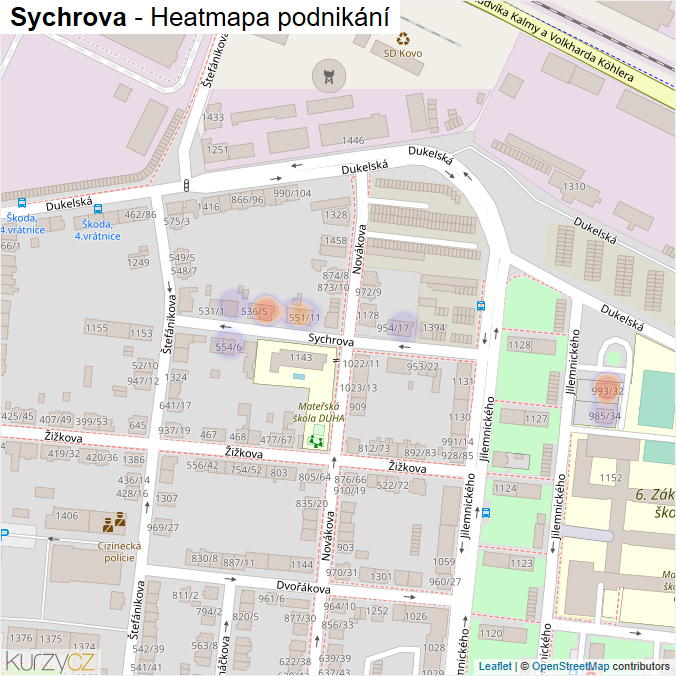Click building number 1155

pyautogui.click(x=97, y=328)
